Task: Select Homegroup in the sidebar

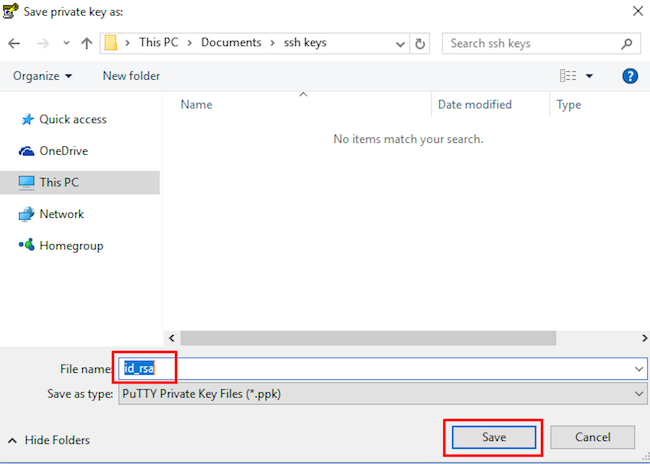Action: click(x=71, y=245)
